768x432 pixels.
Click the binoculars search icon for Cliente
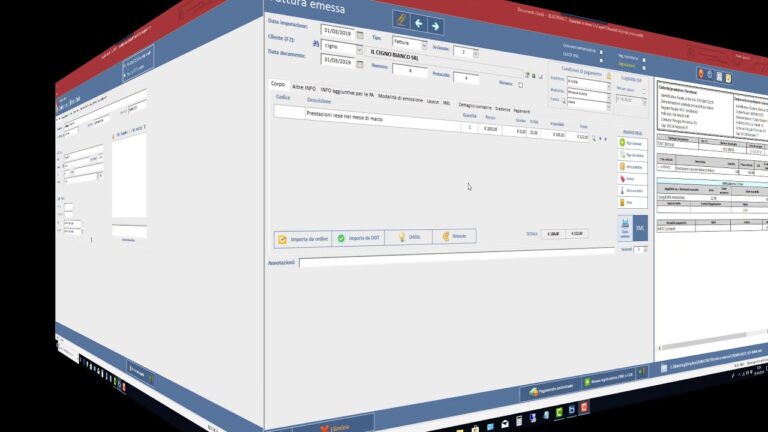pyautogui.click(x=316, y=44)
